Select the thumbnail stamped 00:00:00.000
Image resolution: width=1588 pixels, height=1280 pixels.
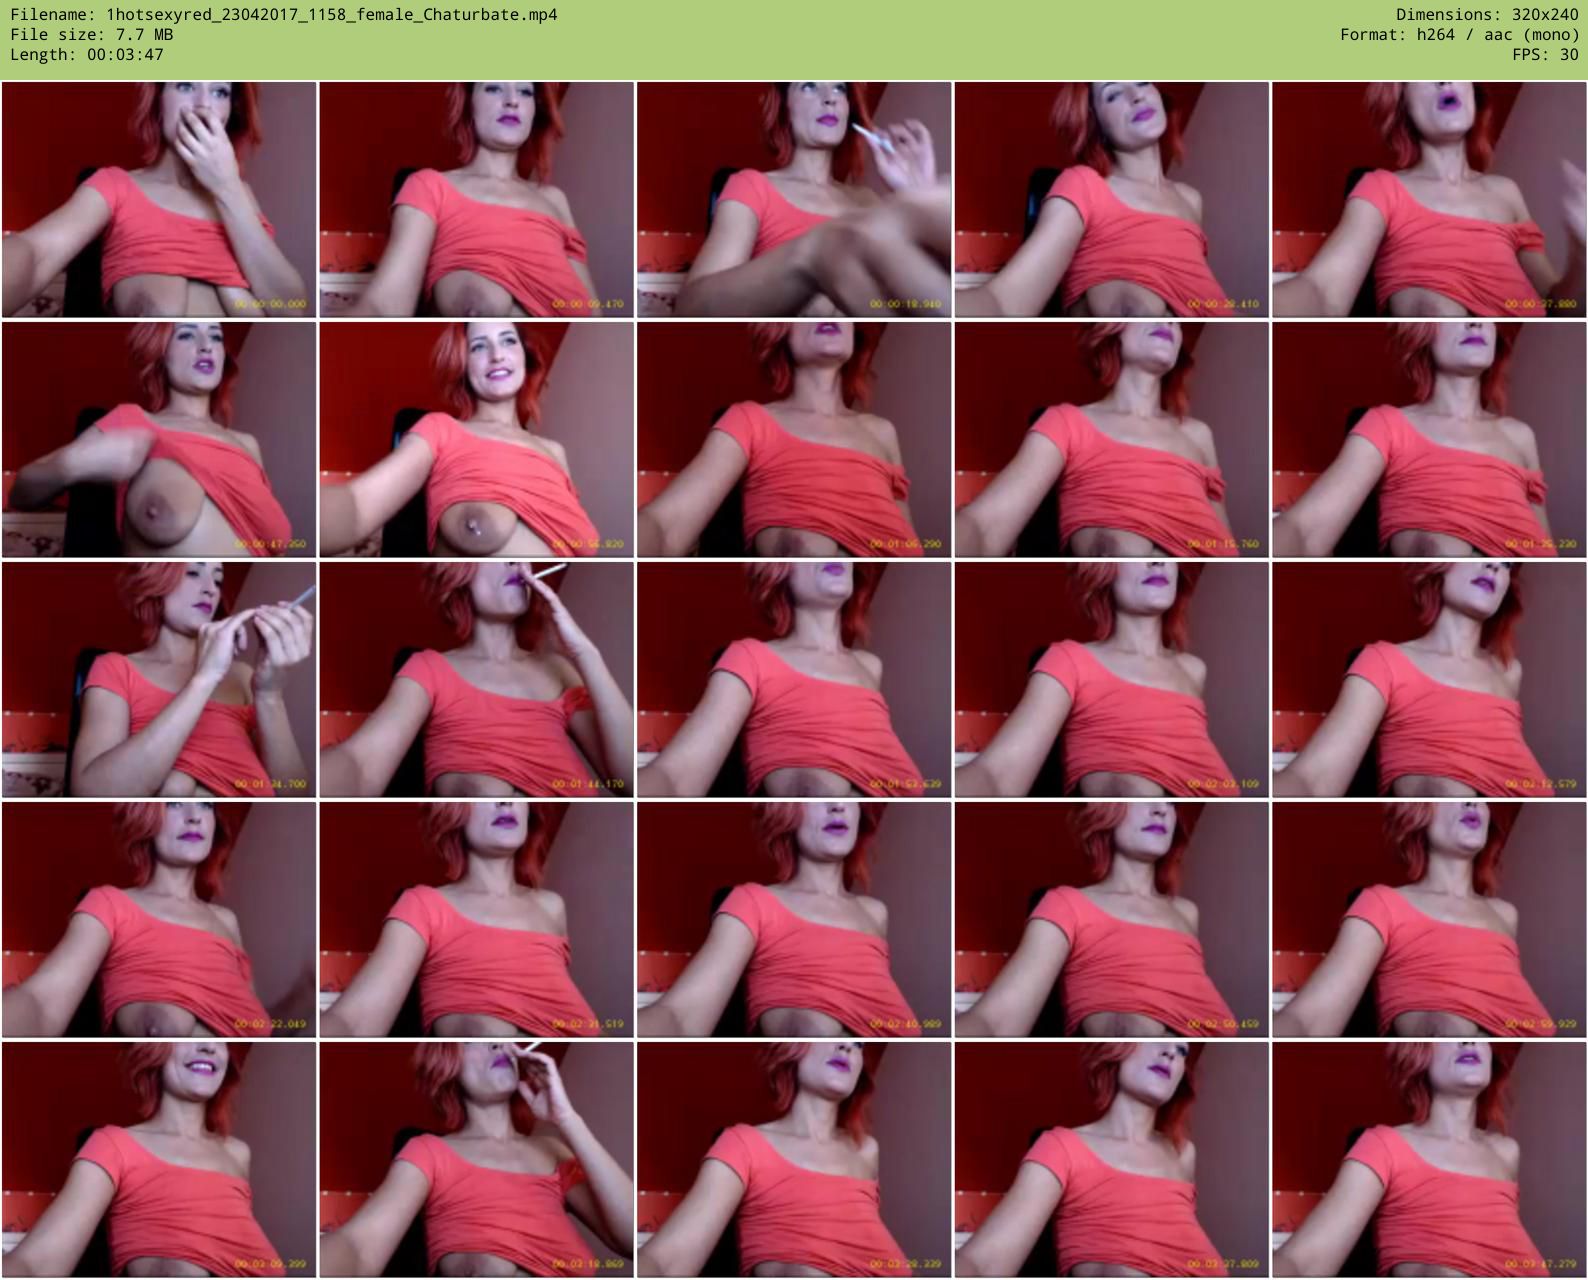(x=159, y=200)
